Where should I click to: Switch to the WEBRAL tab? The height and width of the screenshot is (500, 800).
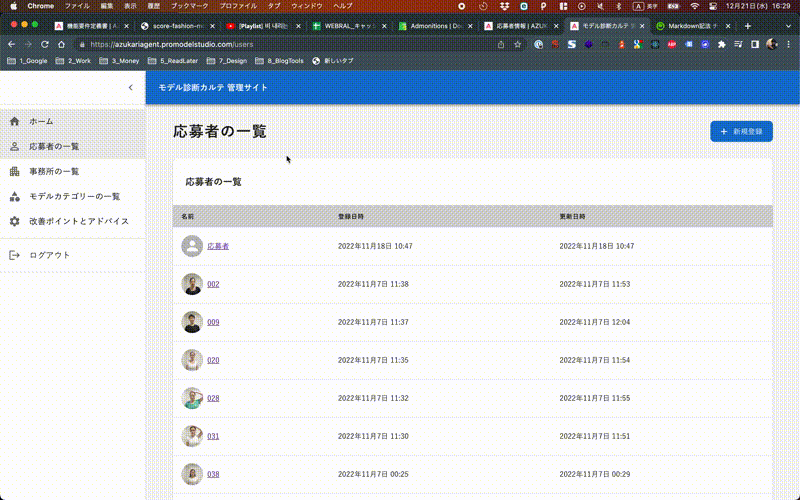tap(349, 26)
